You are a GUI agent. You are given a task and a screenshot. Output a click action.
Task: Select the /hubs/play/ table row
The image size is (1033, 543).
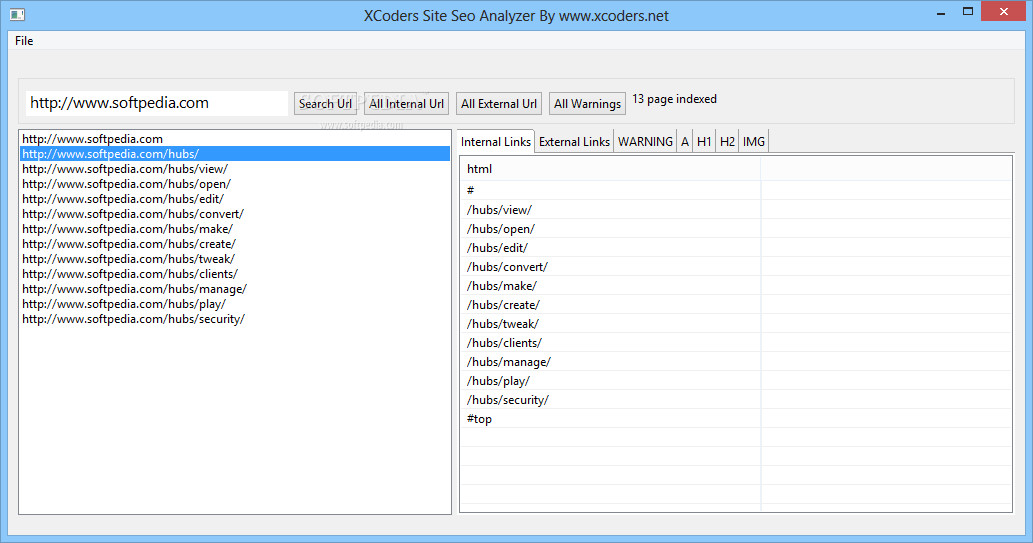pyautogui.click(x=735, y=381)
